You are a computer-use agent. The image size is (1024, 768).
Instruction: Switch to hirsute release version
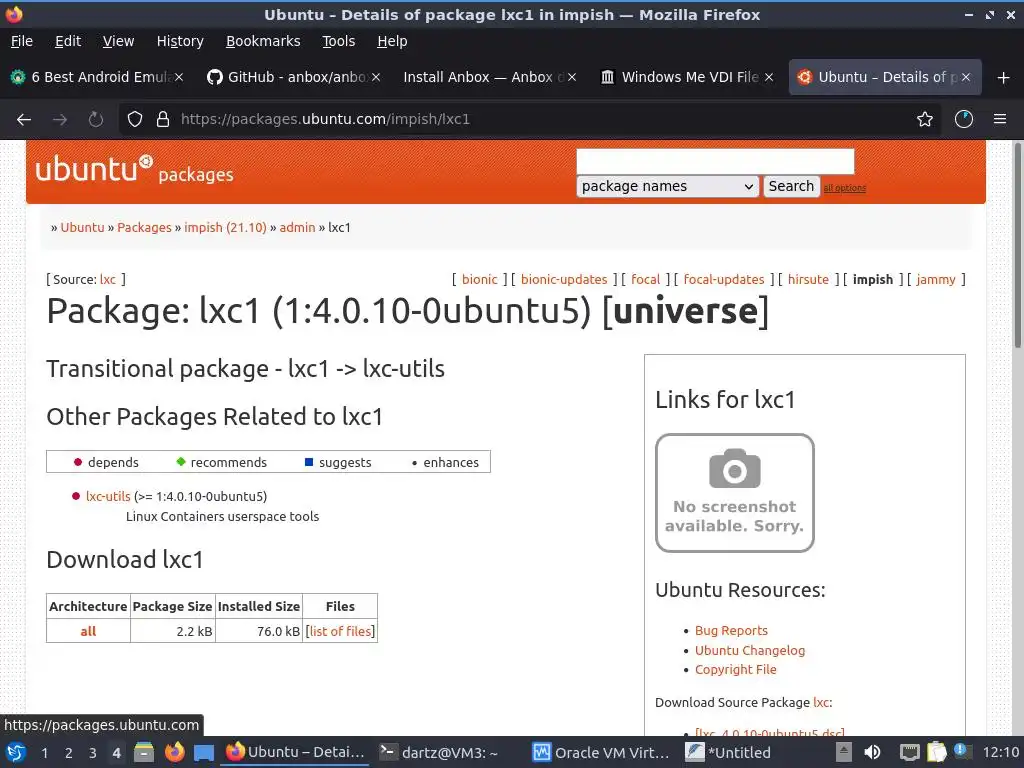[x=808, y=280]
